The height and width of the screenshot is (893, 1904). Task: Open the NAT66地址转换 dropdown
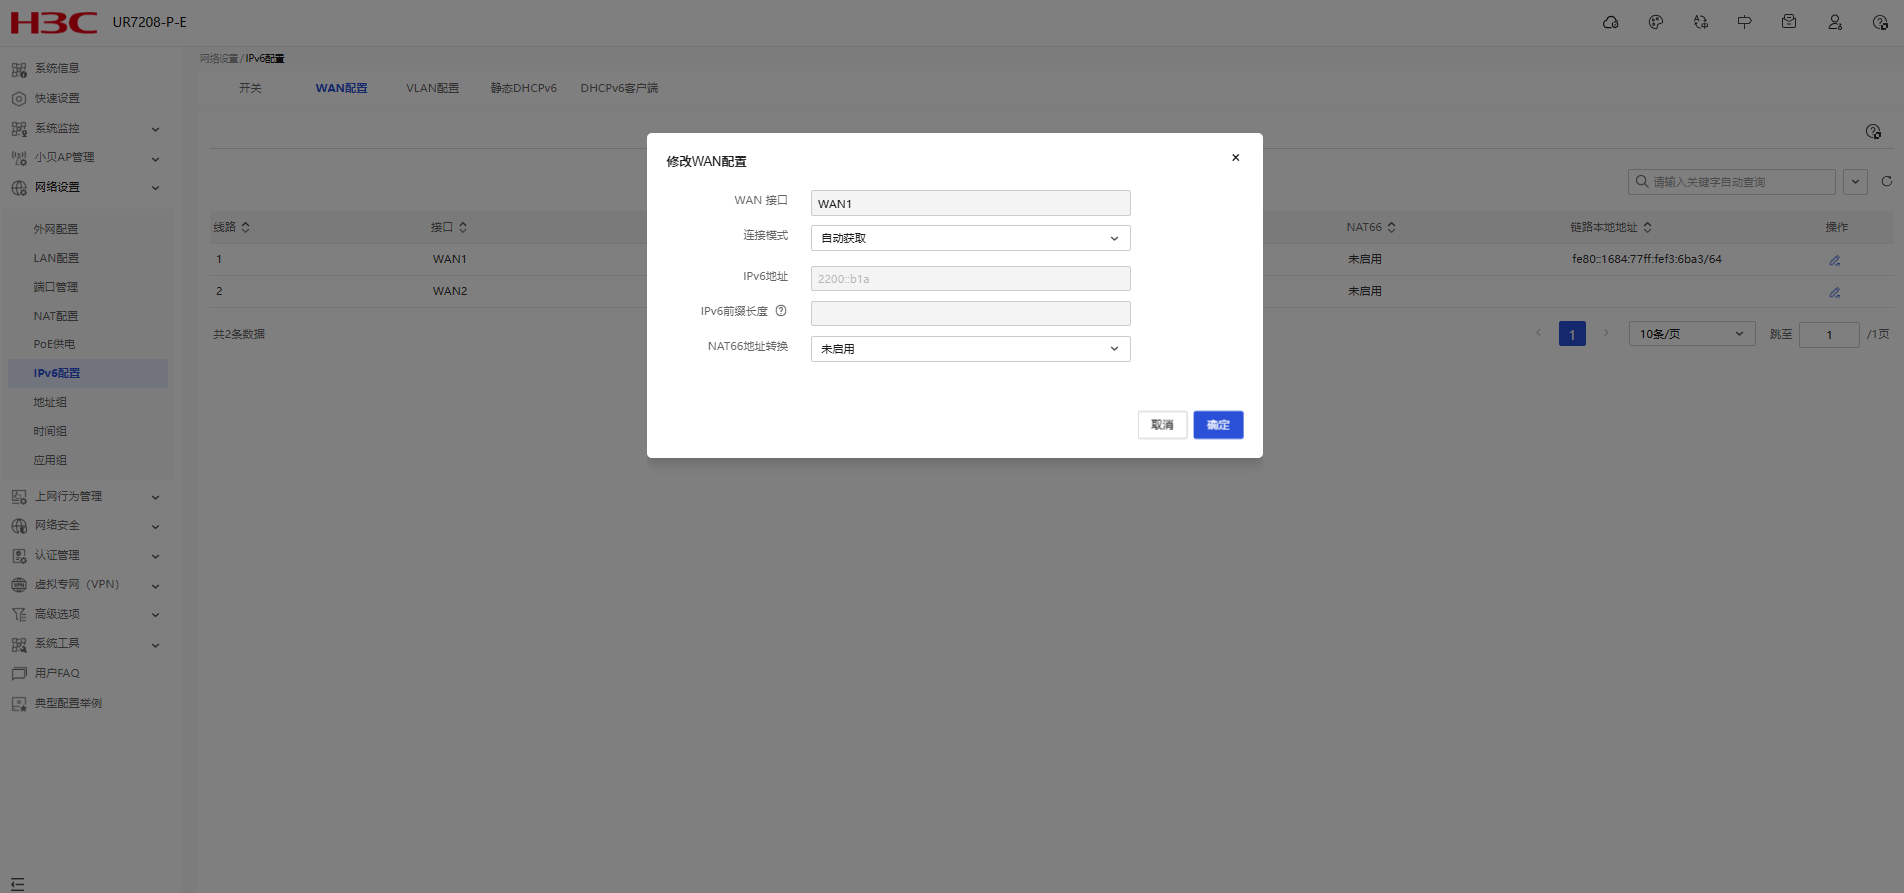970,349
